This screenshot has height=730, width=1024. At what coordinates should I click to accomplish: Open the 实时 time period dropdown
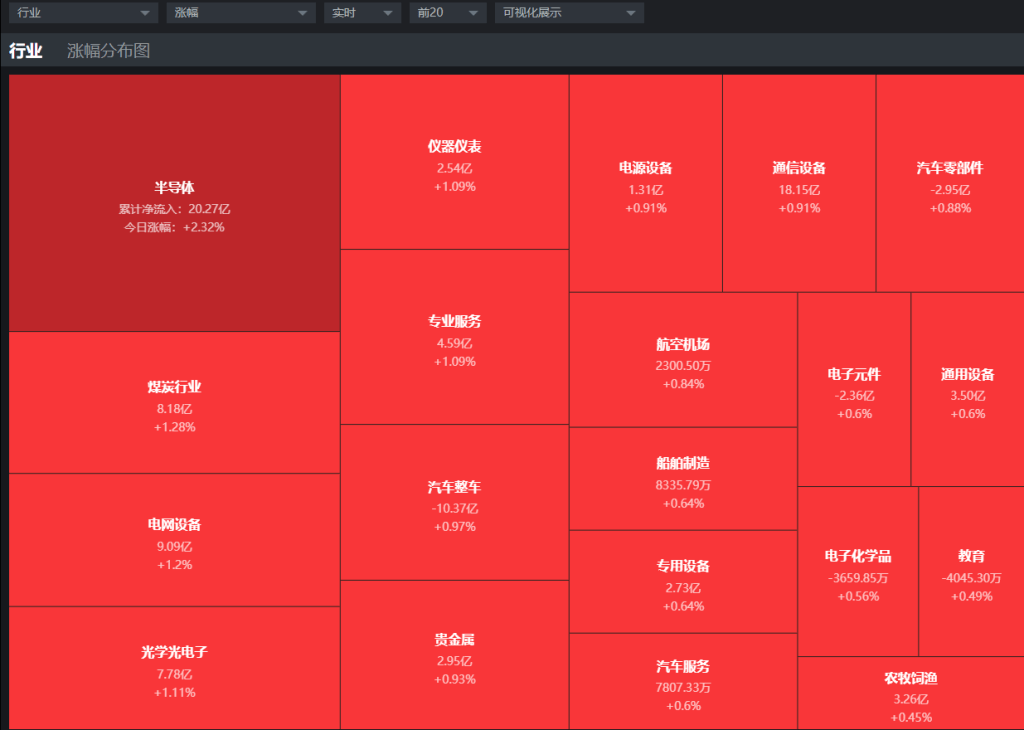point(361,13)
